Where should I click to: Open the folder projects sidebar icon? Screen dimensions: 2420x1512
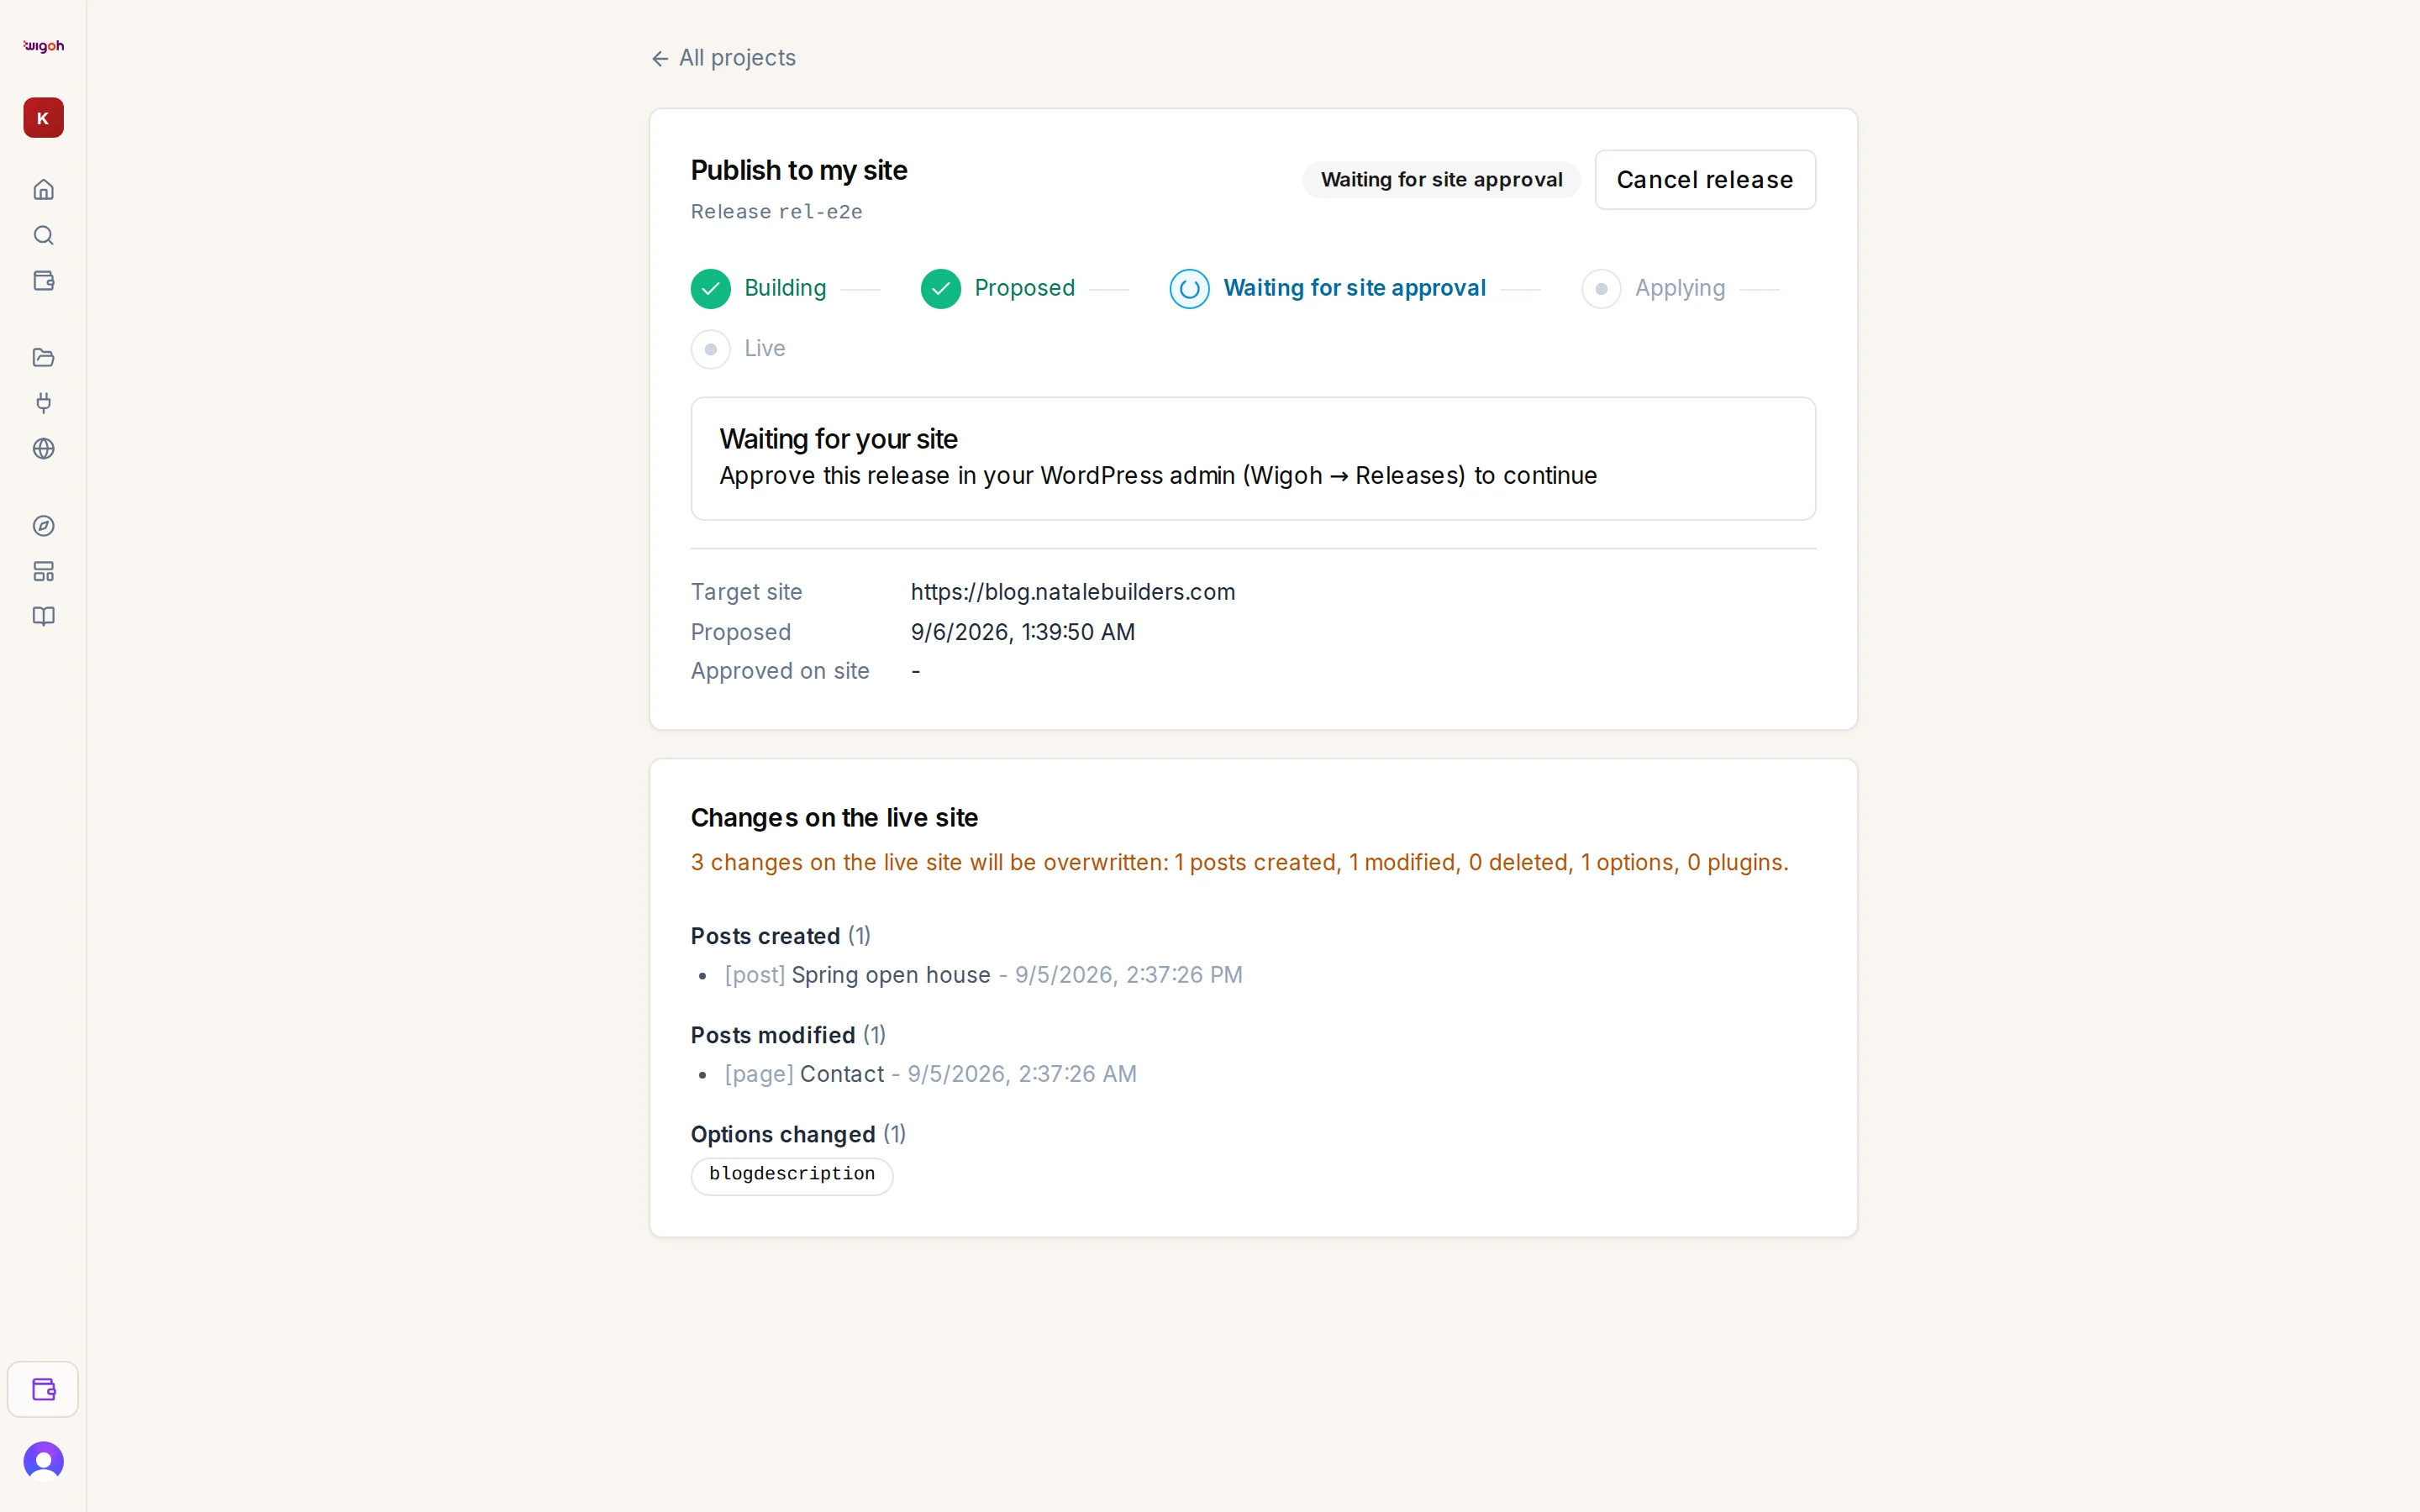(x=43, y=357)
